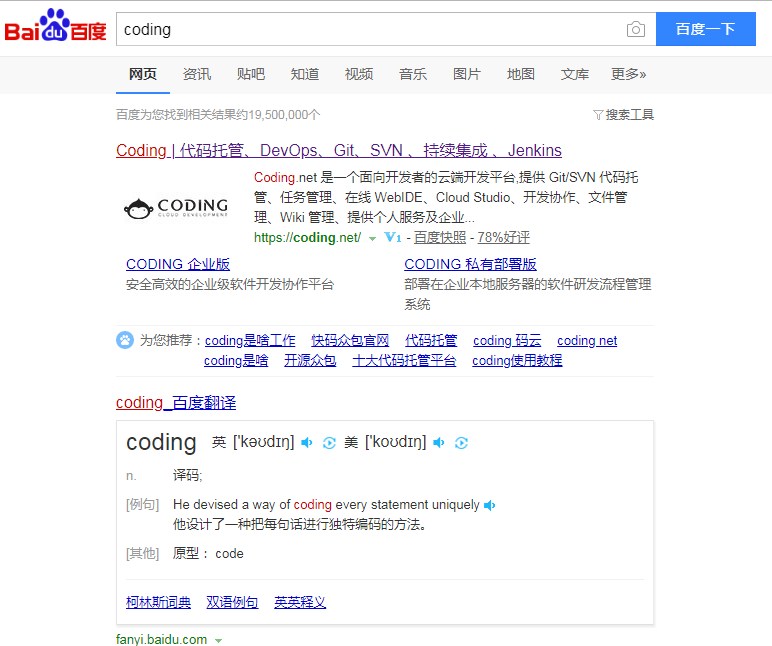Open recommended search coding是啥

(x=236, y=361)
